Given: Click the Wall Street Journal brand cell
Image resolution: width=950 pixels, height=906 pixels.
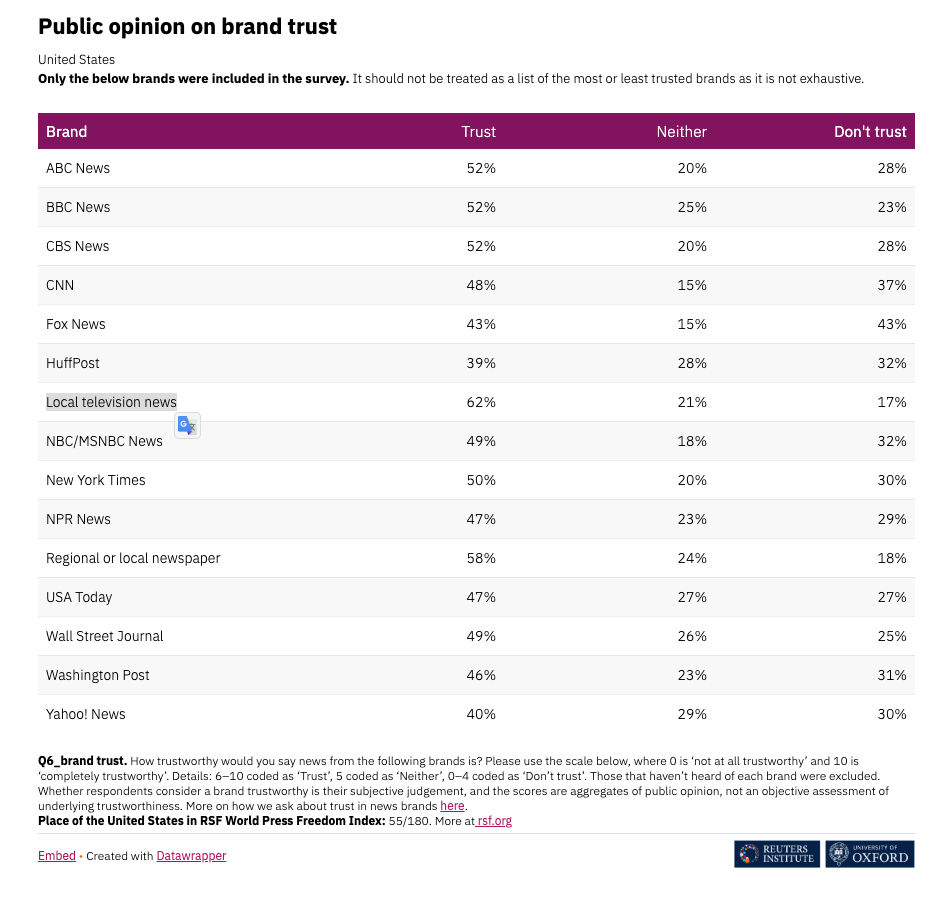Looking at the screenshot, I should click(104, 636).
